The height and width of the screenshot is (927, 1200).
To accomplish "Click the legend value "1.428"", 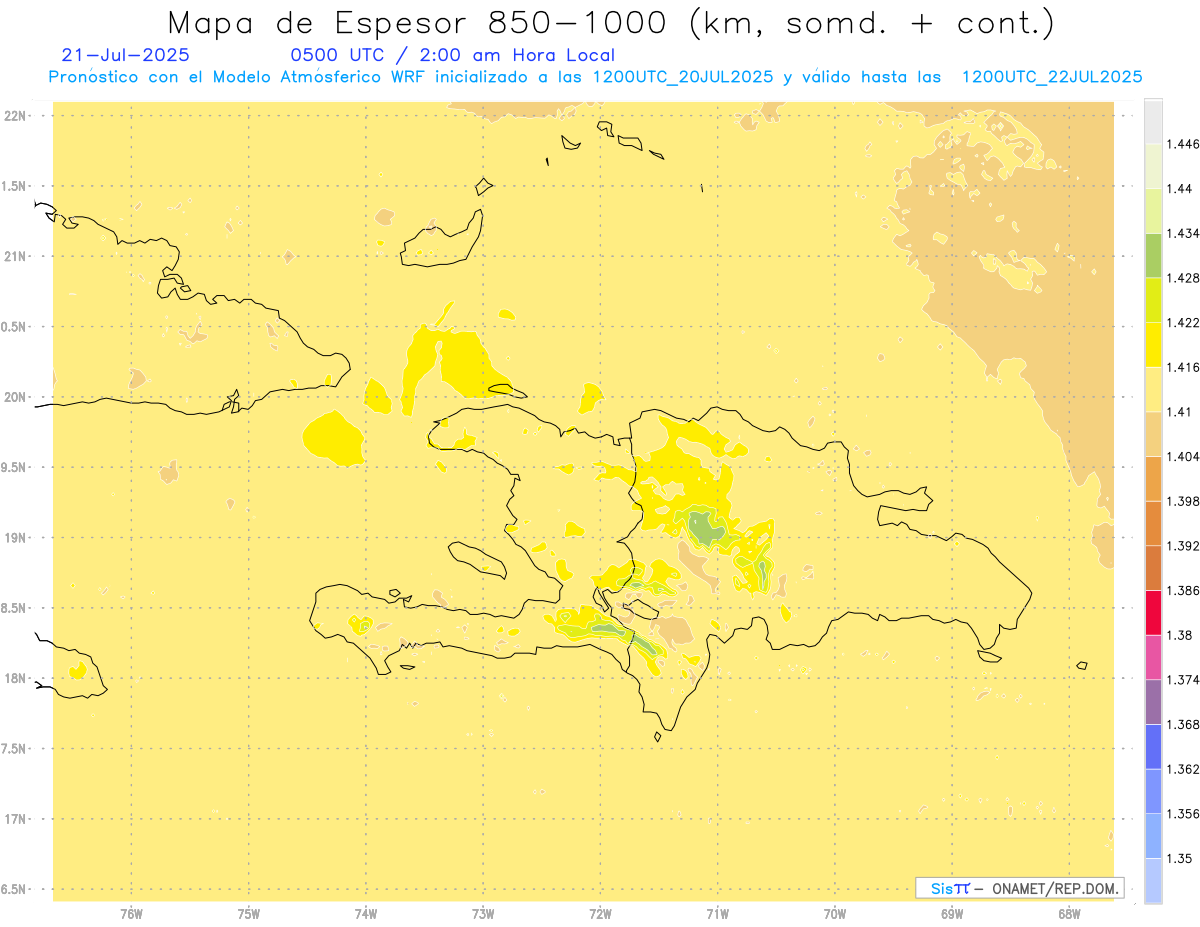I will [1182, 278].
